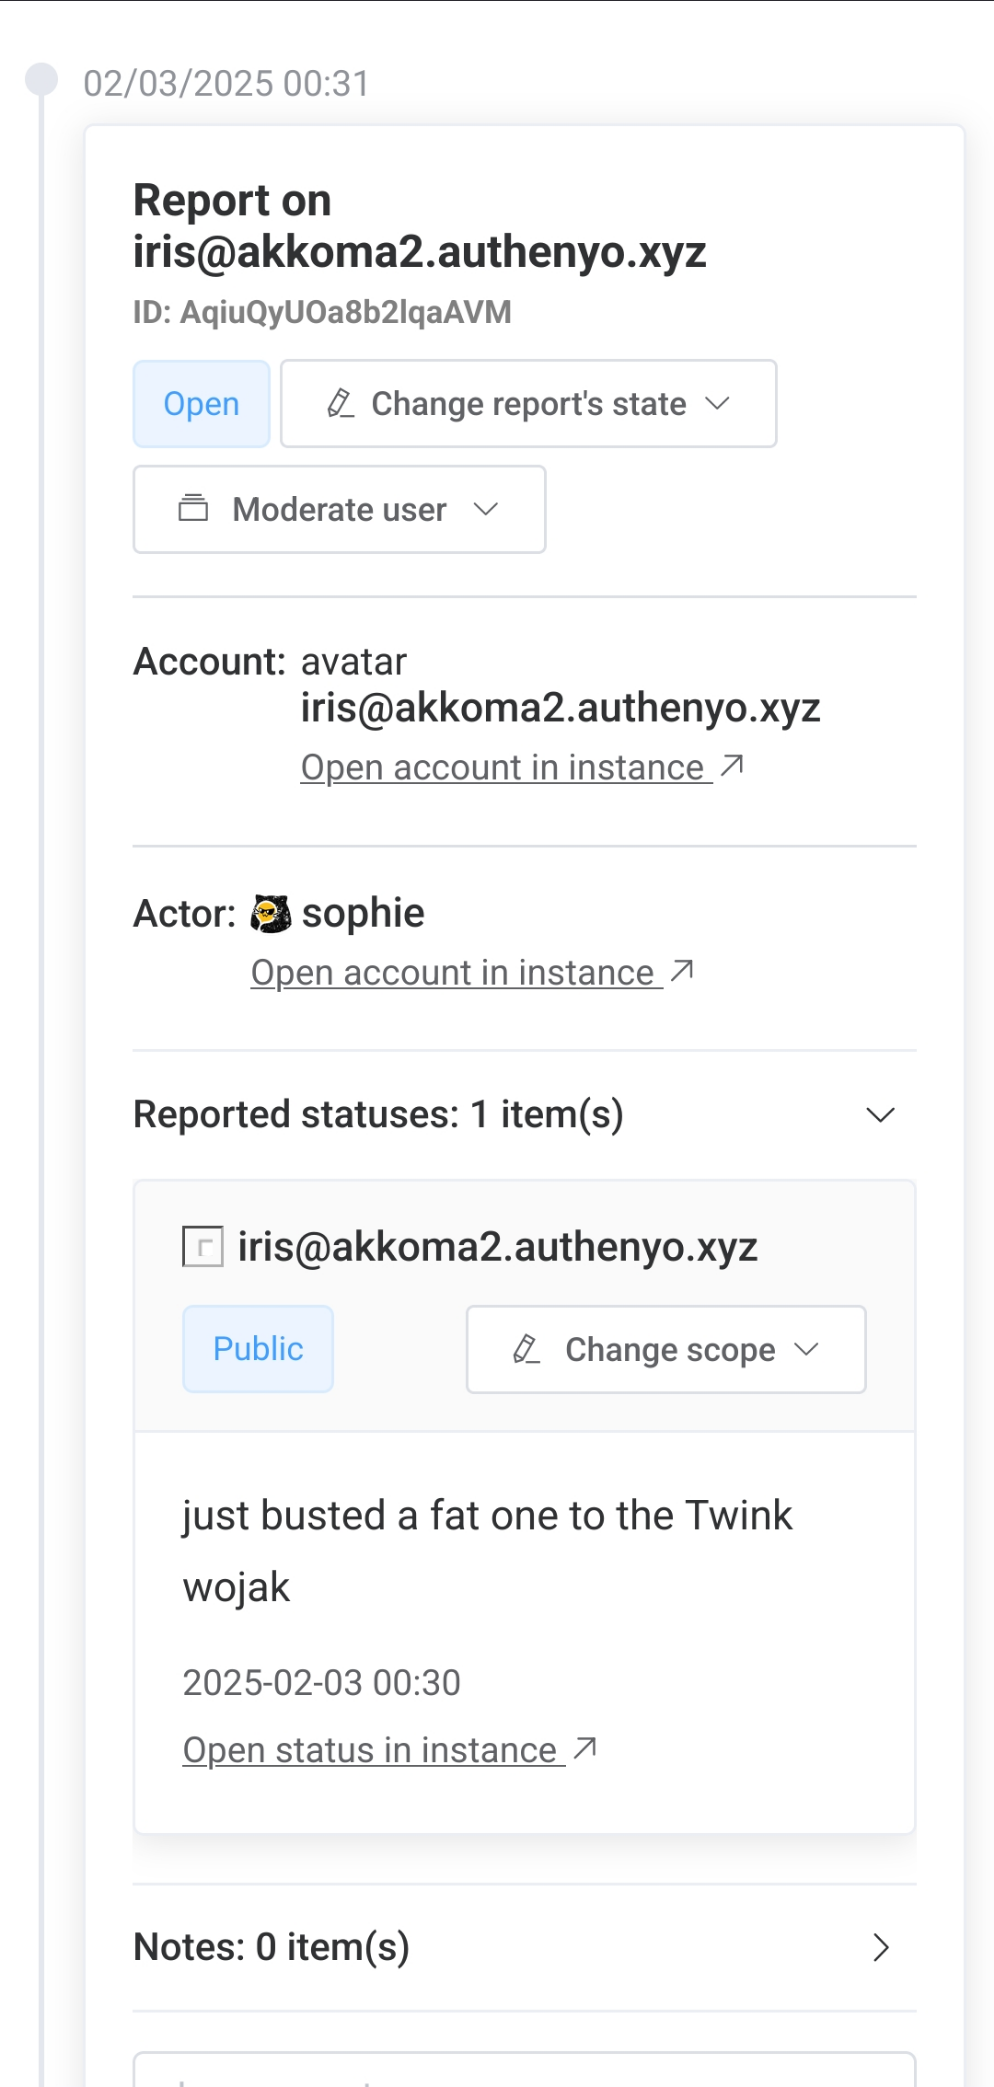This screenshot has width=994, height=2087.
Task: Open the Change scope dropdown
Action: tap(666, 1349)
